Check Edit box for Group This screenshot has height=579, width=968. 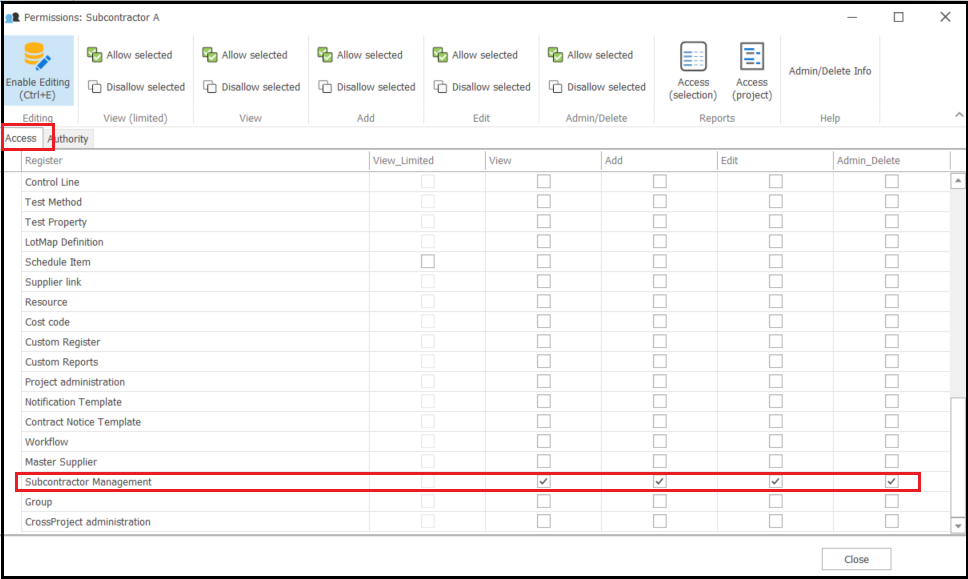tap(776, 502)
